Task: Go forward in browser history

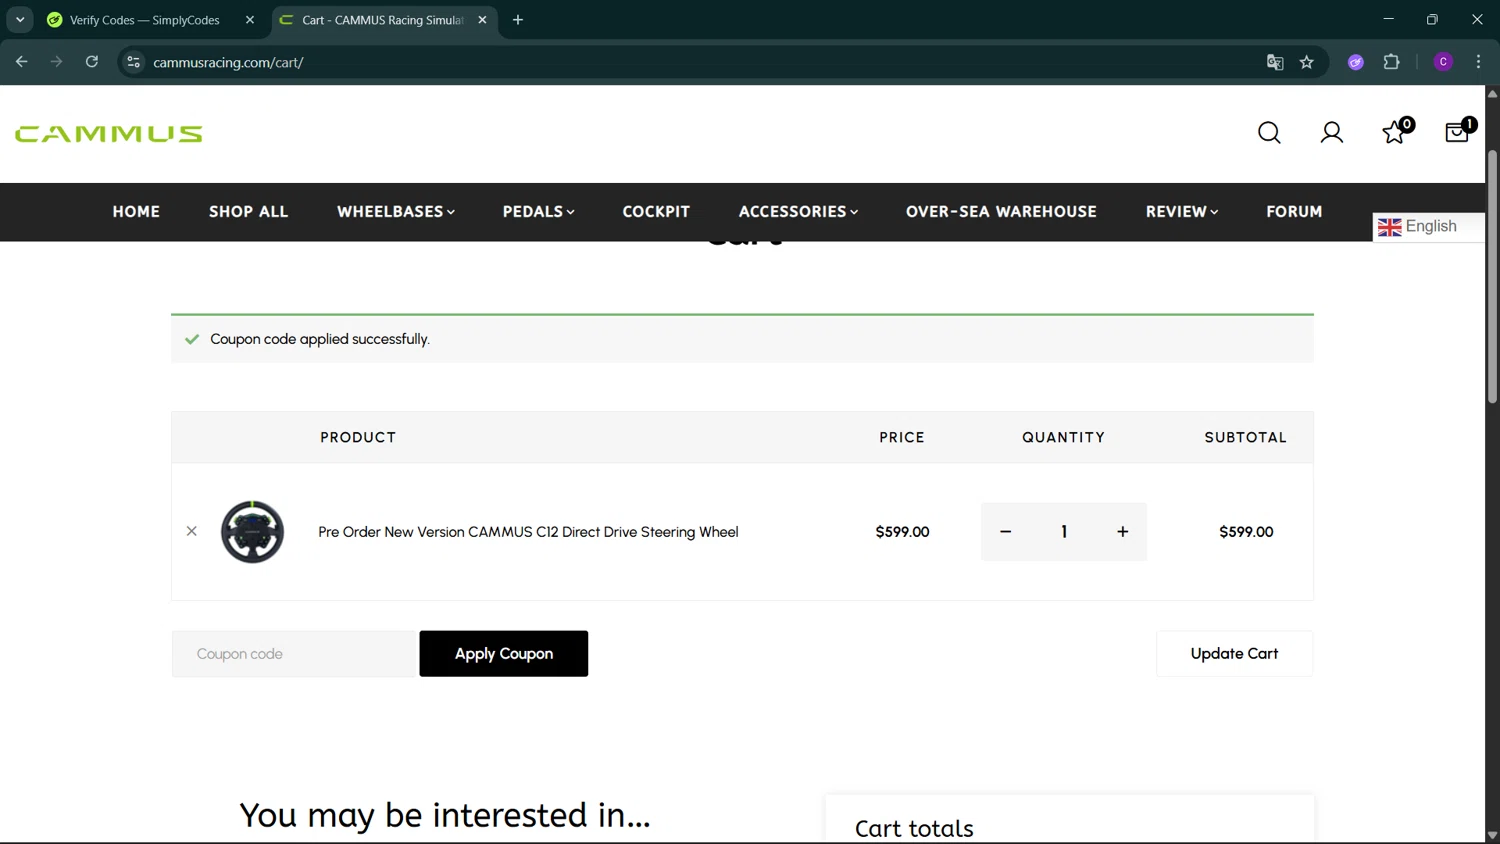Action: (57, 62)
